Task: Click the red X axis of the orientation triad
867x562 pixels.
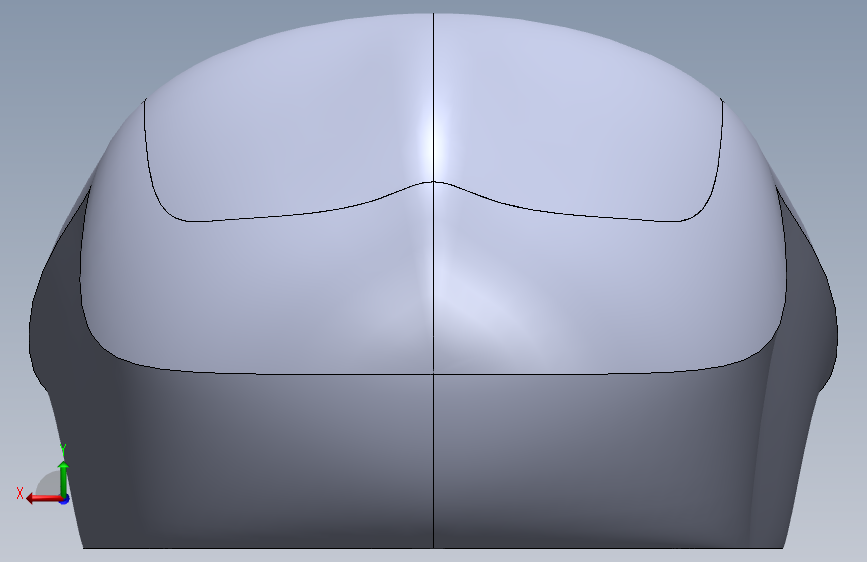Action: tap(44, 499)
